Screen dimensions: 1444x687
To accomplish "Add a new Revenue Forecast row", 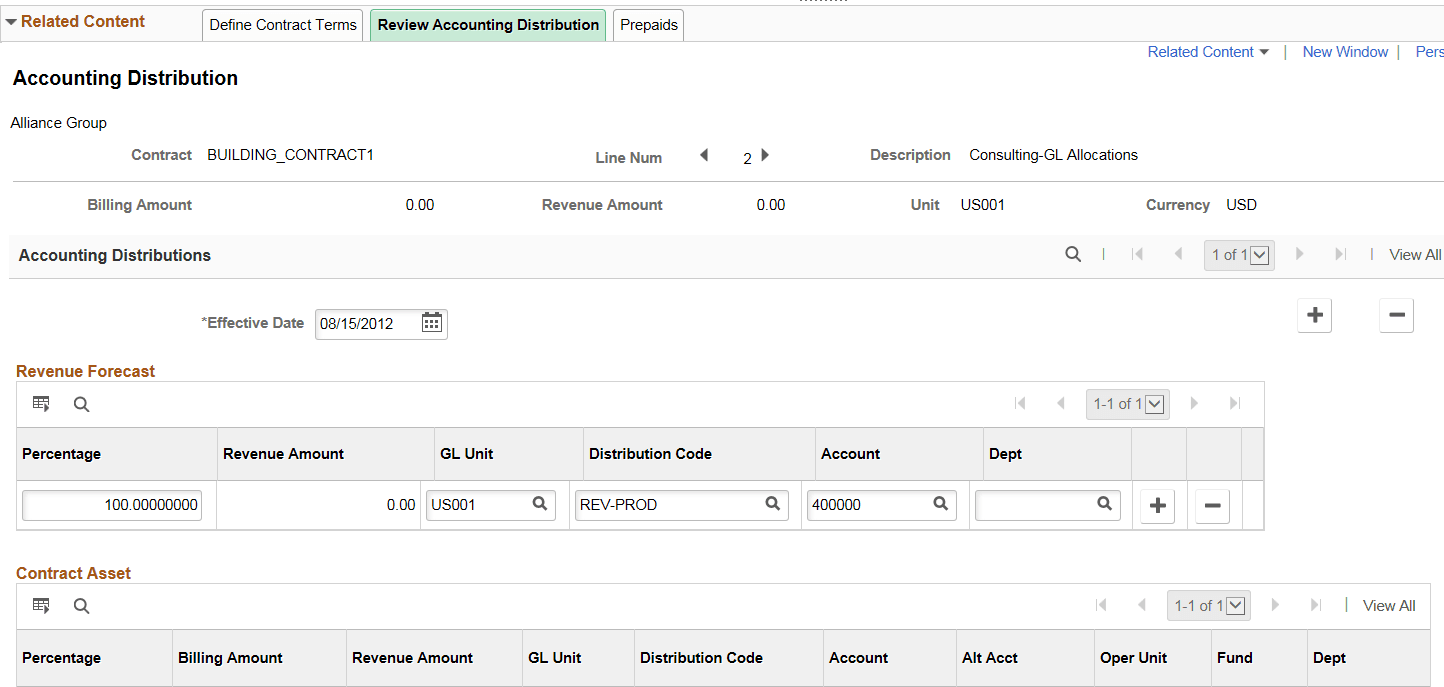I will (x=1157, y=506).
